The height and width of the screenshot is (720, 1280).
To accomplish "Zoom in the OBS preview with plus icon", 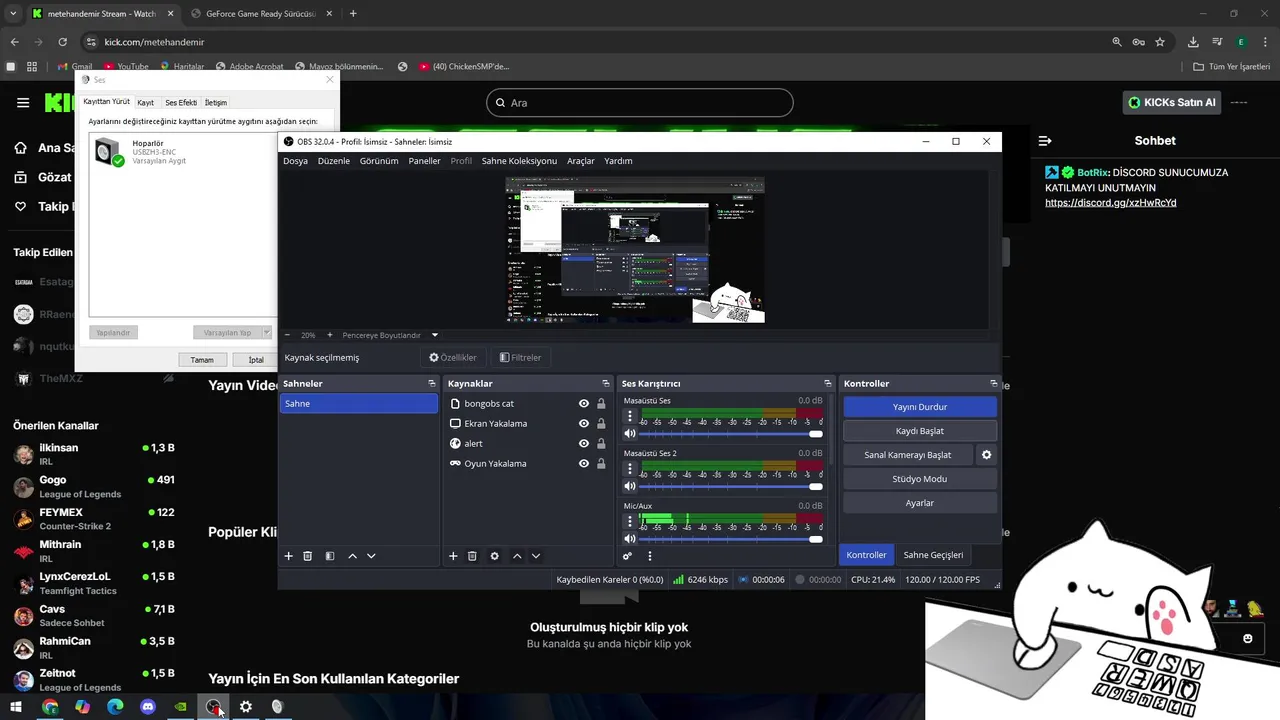I will [330, 335].
